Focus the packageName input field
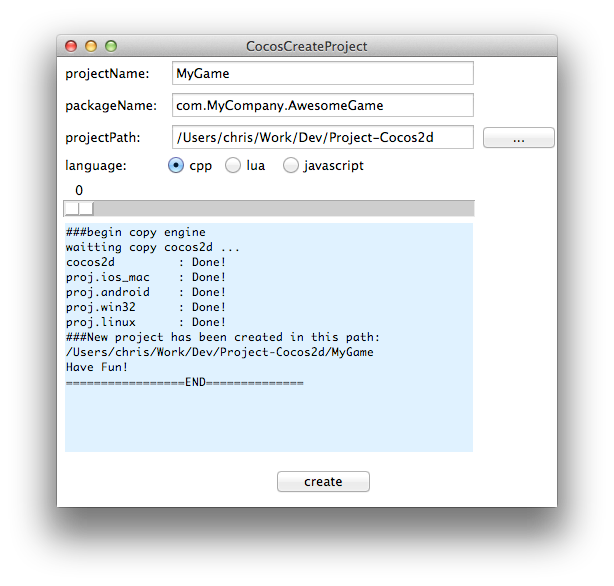 click(x=323, y=105)
